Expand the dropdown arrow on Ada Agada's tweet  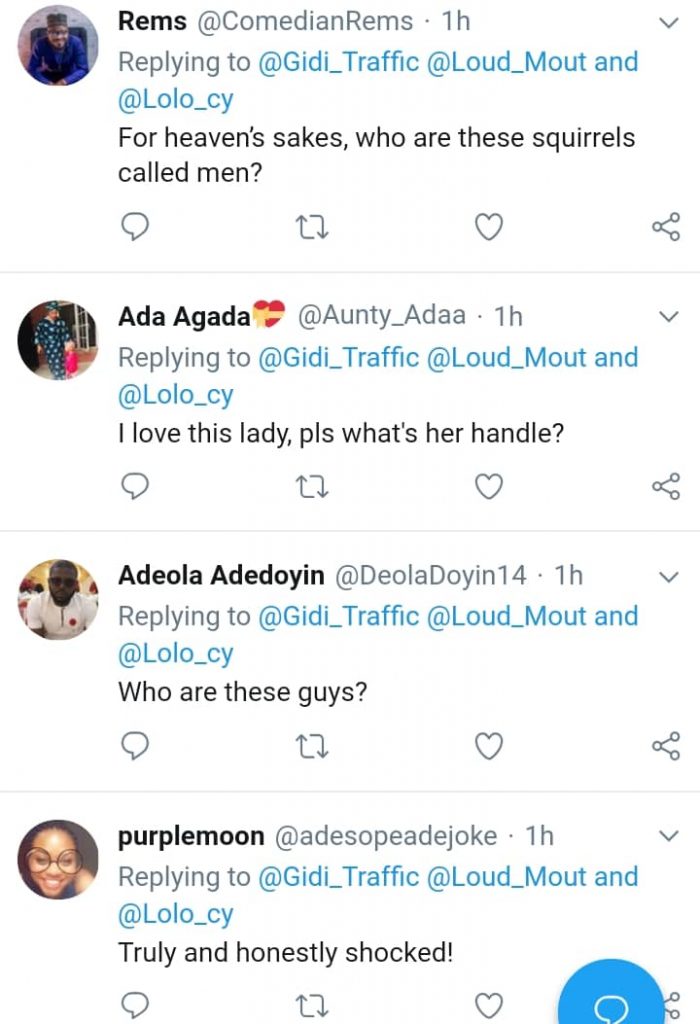pos(668,317)
